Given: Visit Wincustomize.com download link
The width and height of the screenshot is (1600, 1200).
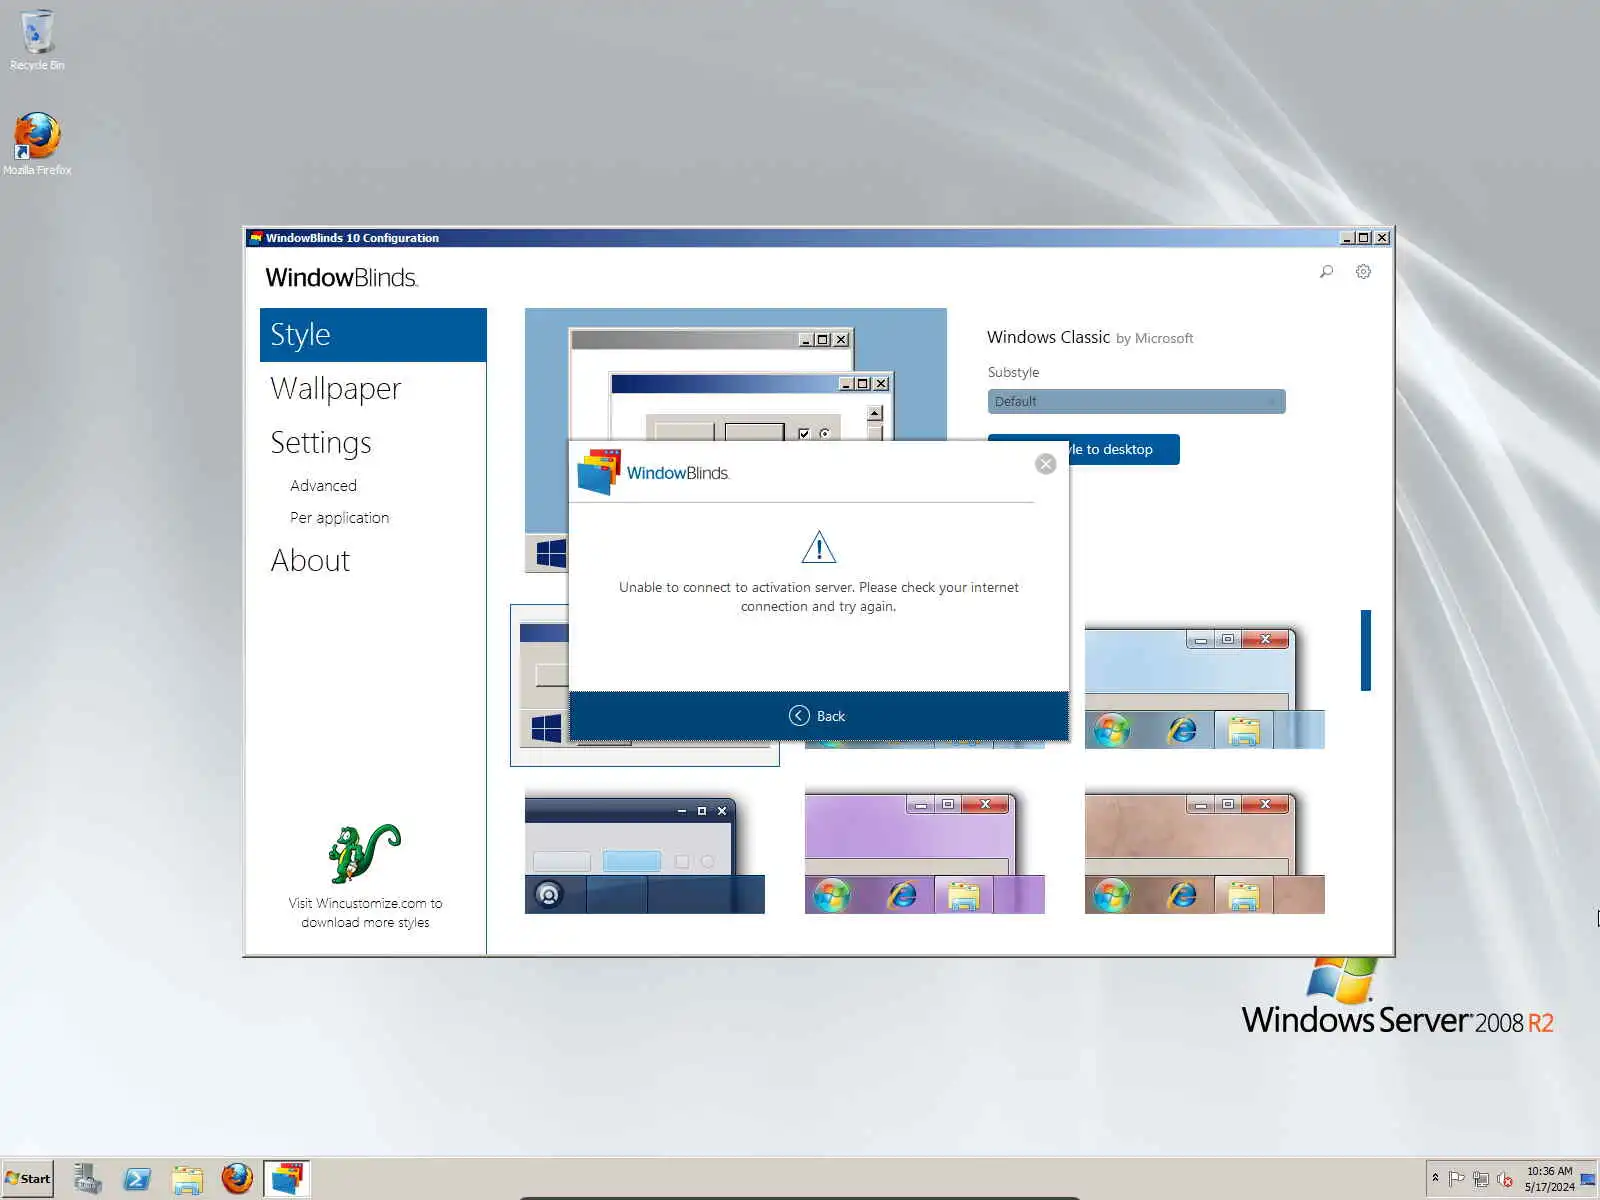Looking at the screenshot, I should coord(365,912).
